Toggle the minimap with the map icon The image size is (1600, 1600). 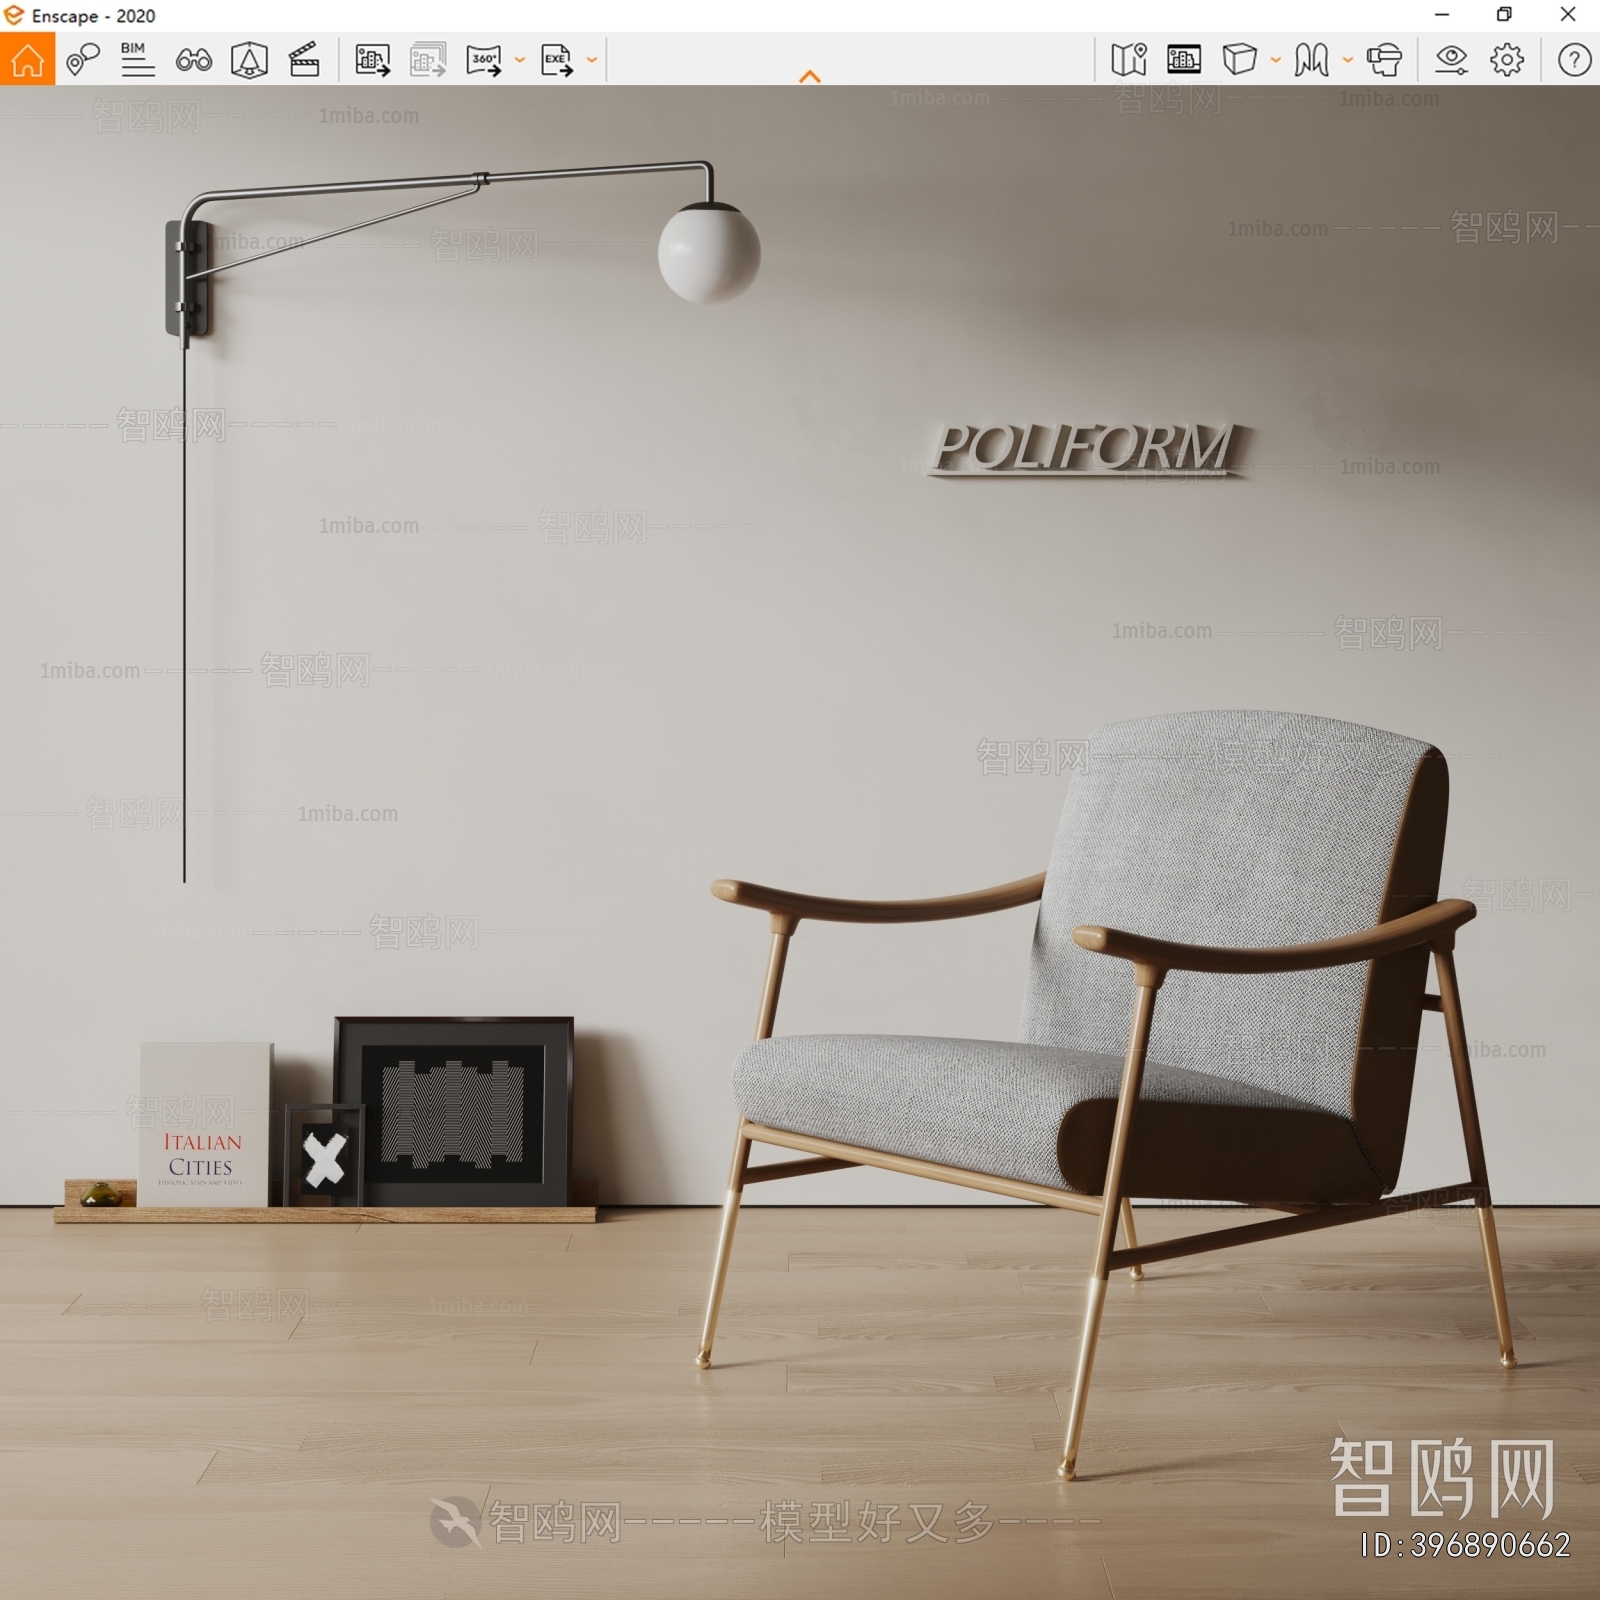tap(1129, 60)
